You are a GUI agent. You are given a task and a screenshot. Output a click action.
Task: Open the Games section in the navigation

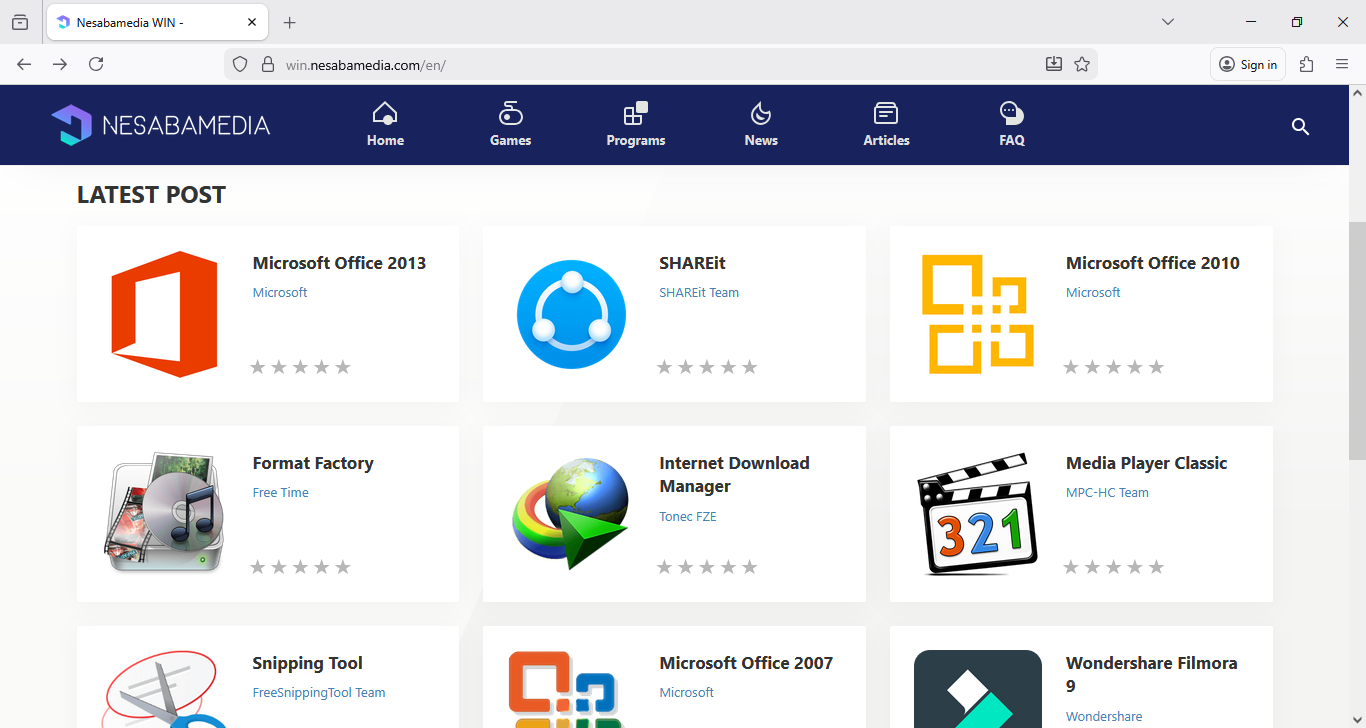tap(510, 125)
